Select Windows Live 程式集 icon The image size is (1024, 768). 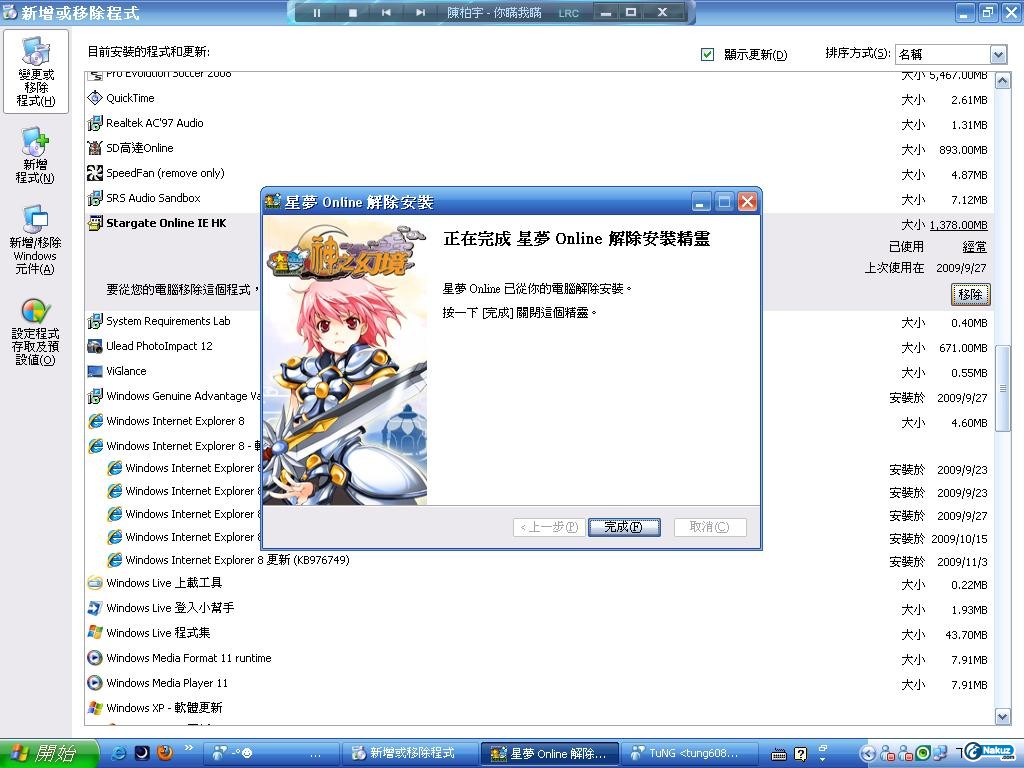95,633
